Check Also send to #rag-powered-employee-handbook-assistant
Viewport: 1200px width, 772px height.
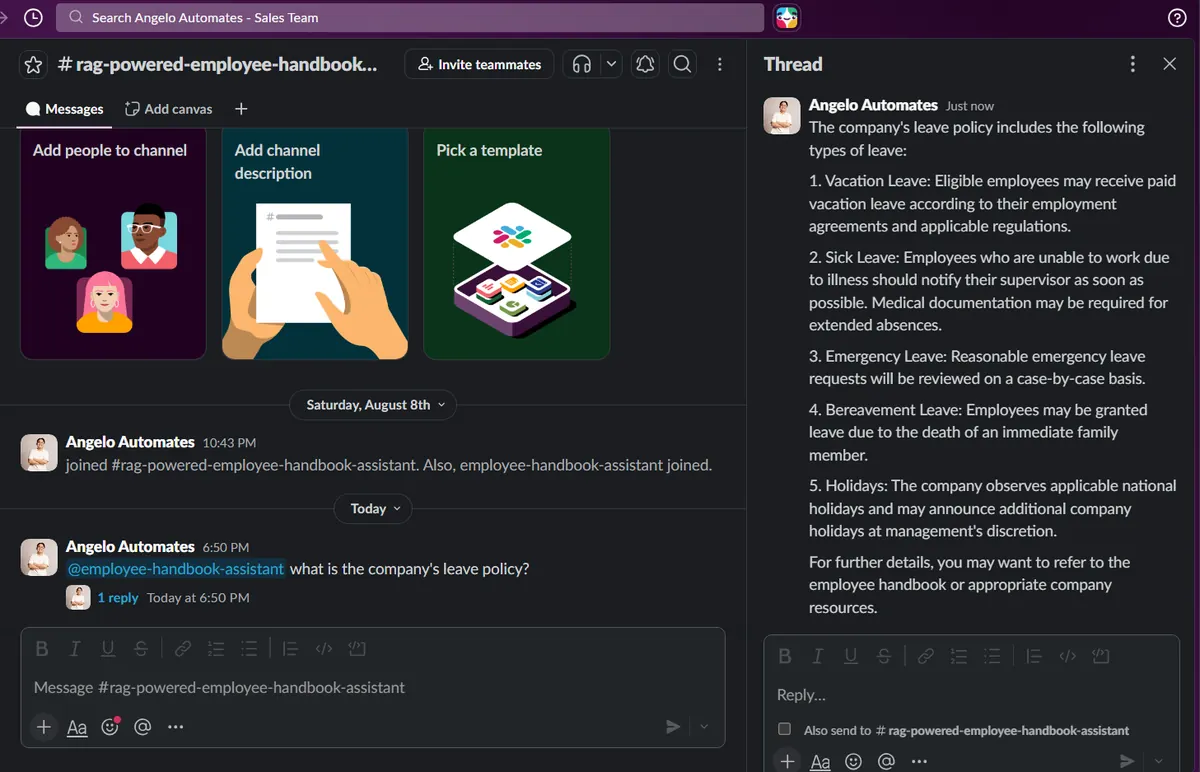tap(785, 730)
